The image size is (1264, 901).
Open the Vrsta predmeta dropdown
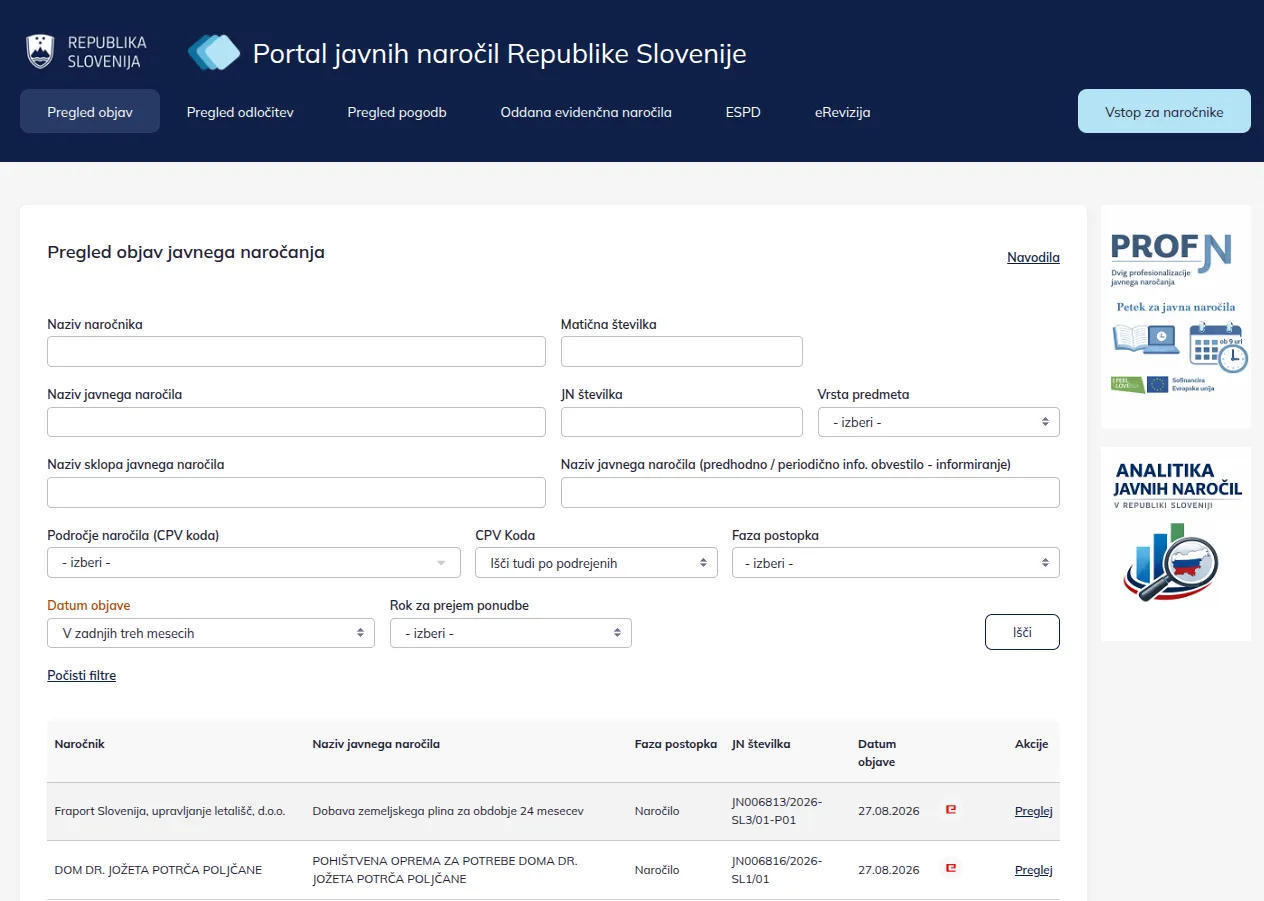pyautogui.click(x=938, y=422)
